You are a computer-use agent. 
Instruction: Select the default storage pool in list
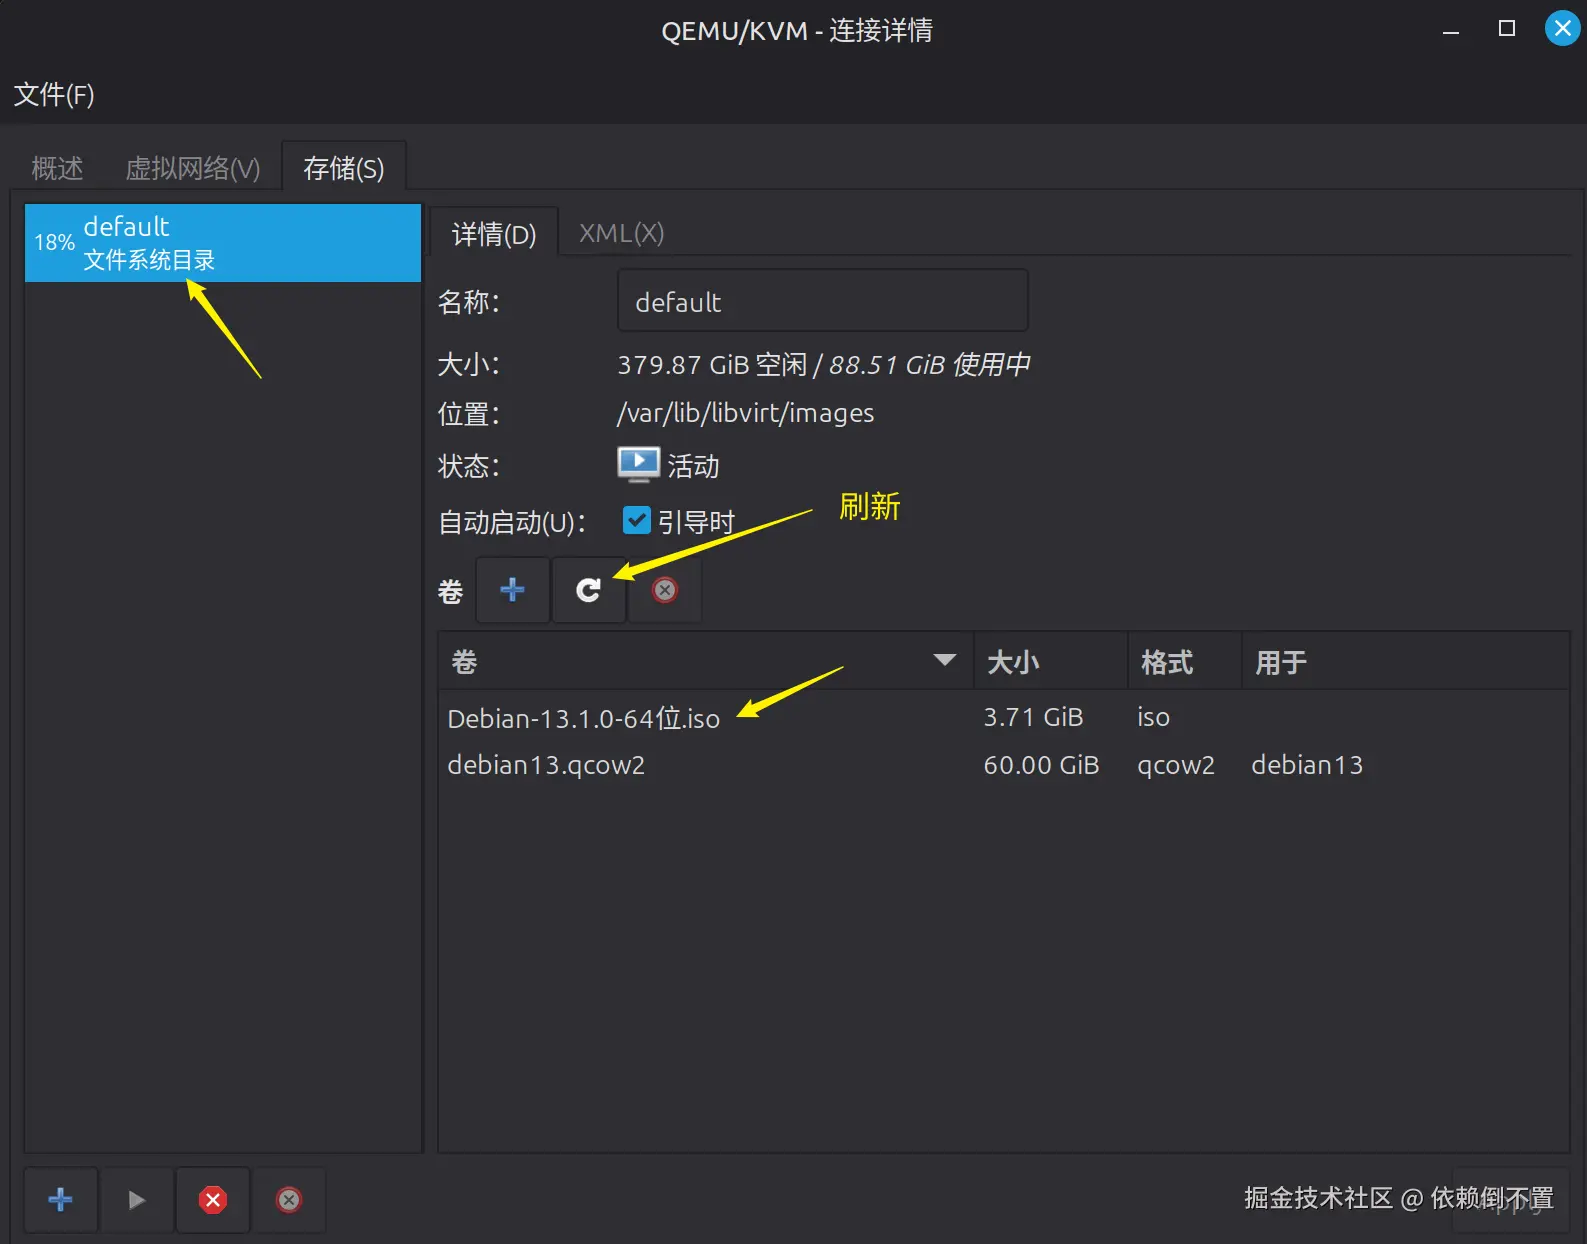(x=223, y=243)
